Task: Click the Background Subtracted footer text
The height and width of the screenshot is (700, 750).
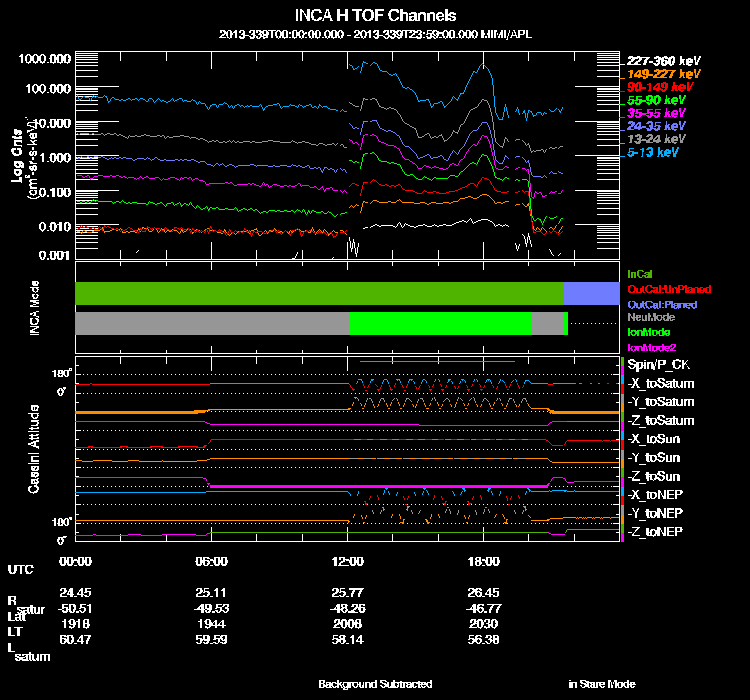Action: click(x=375, y=684)
